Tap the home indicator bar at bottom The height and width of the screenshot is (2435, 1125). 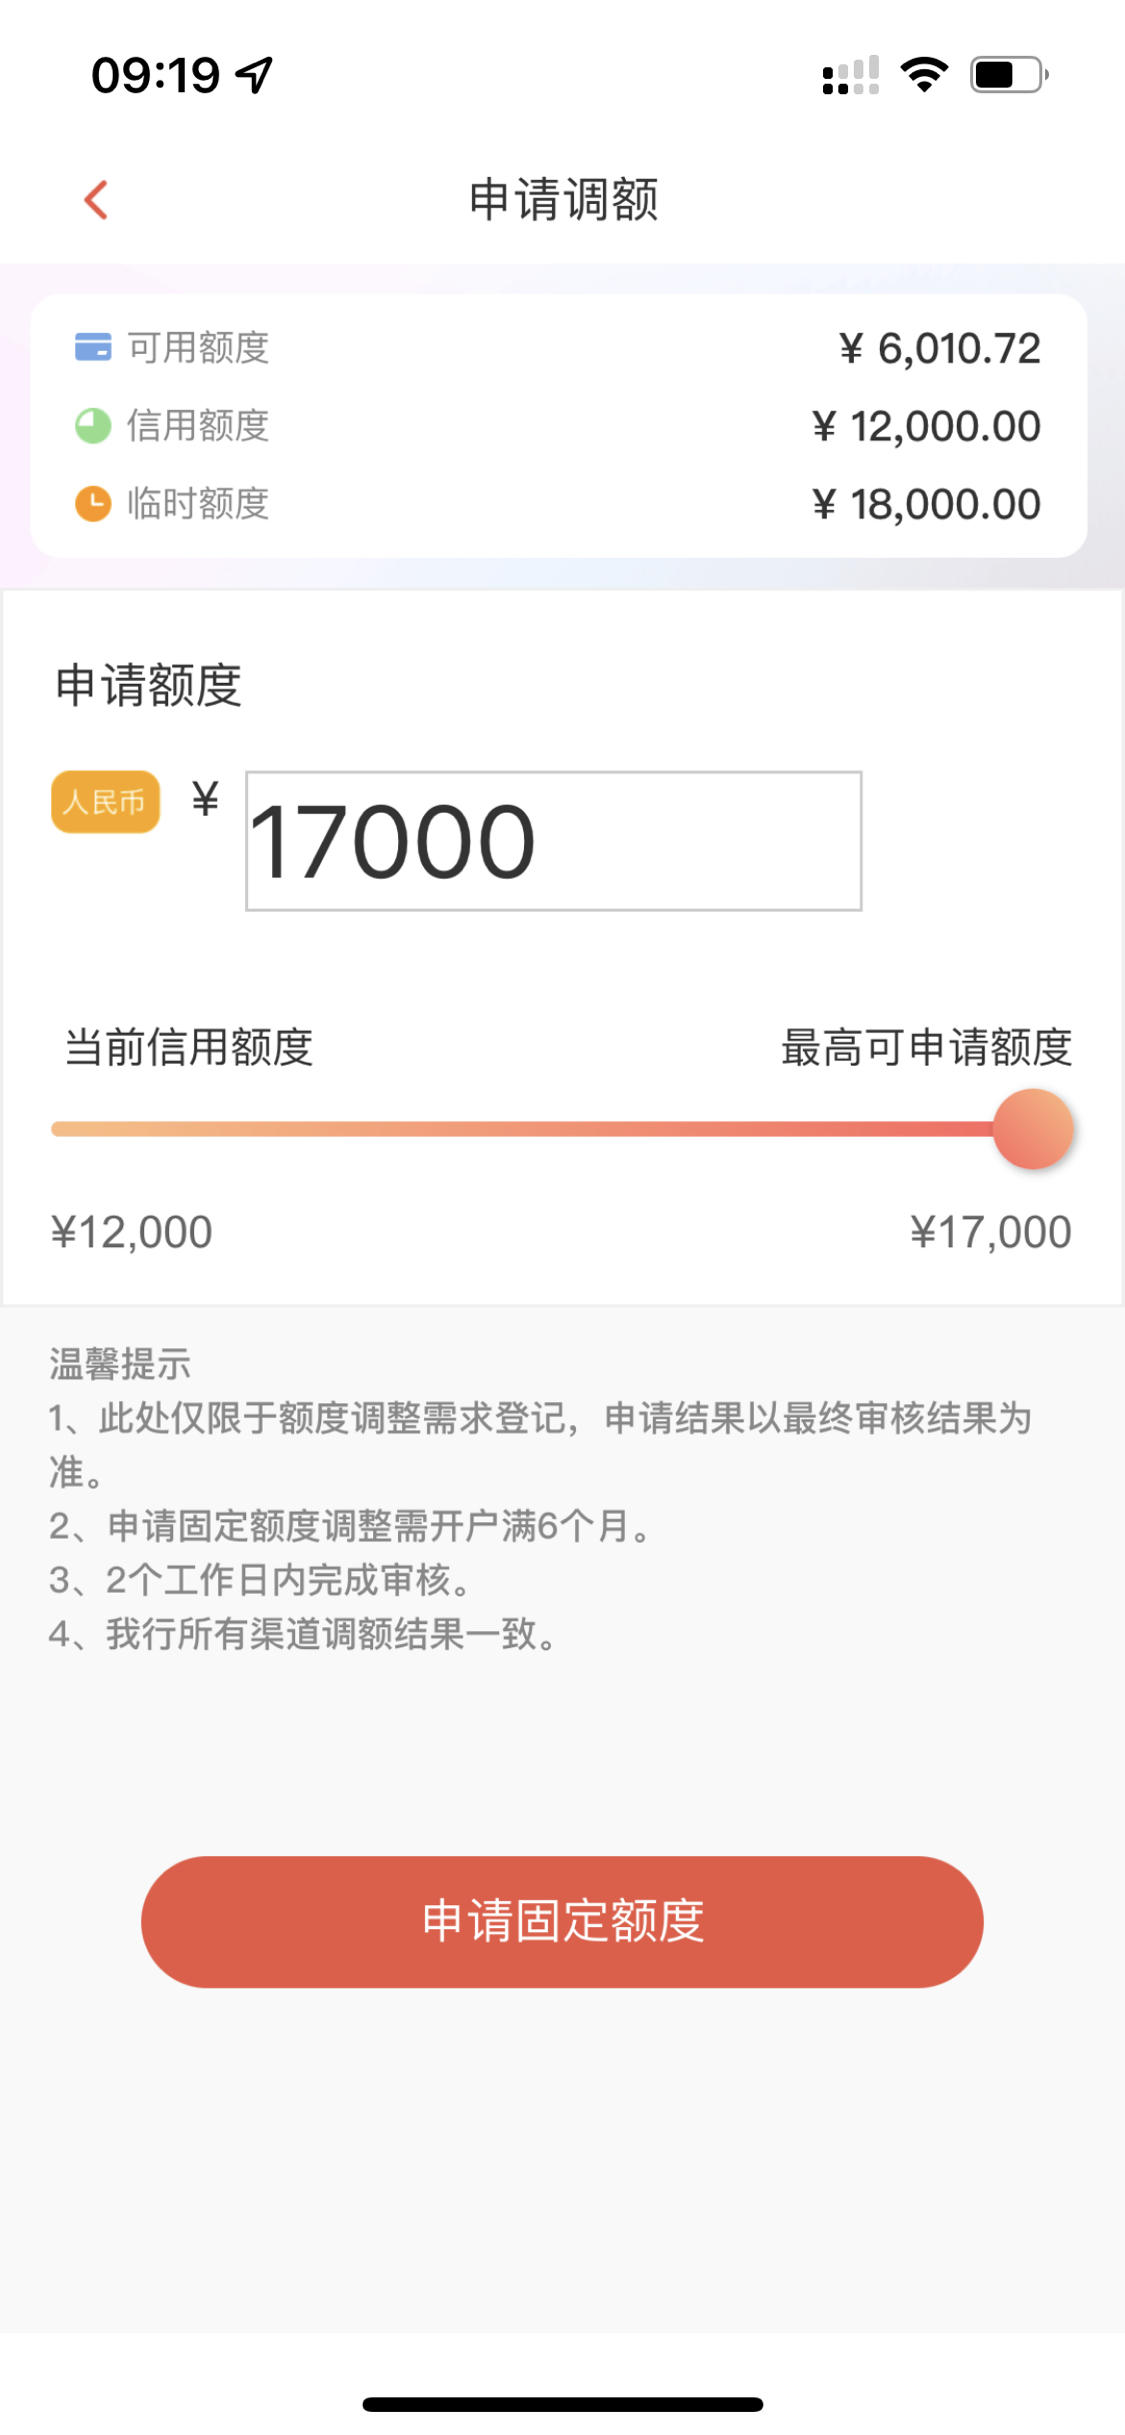(x=563, y=2403)
